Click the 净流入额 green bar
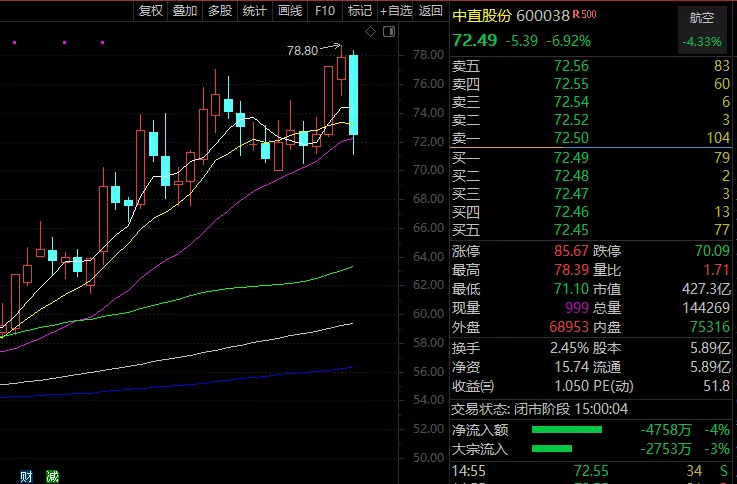The height and width of the screenshot is (484, 737). [566, 430]
